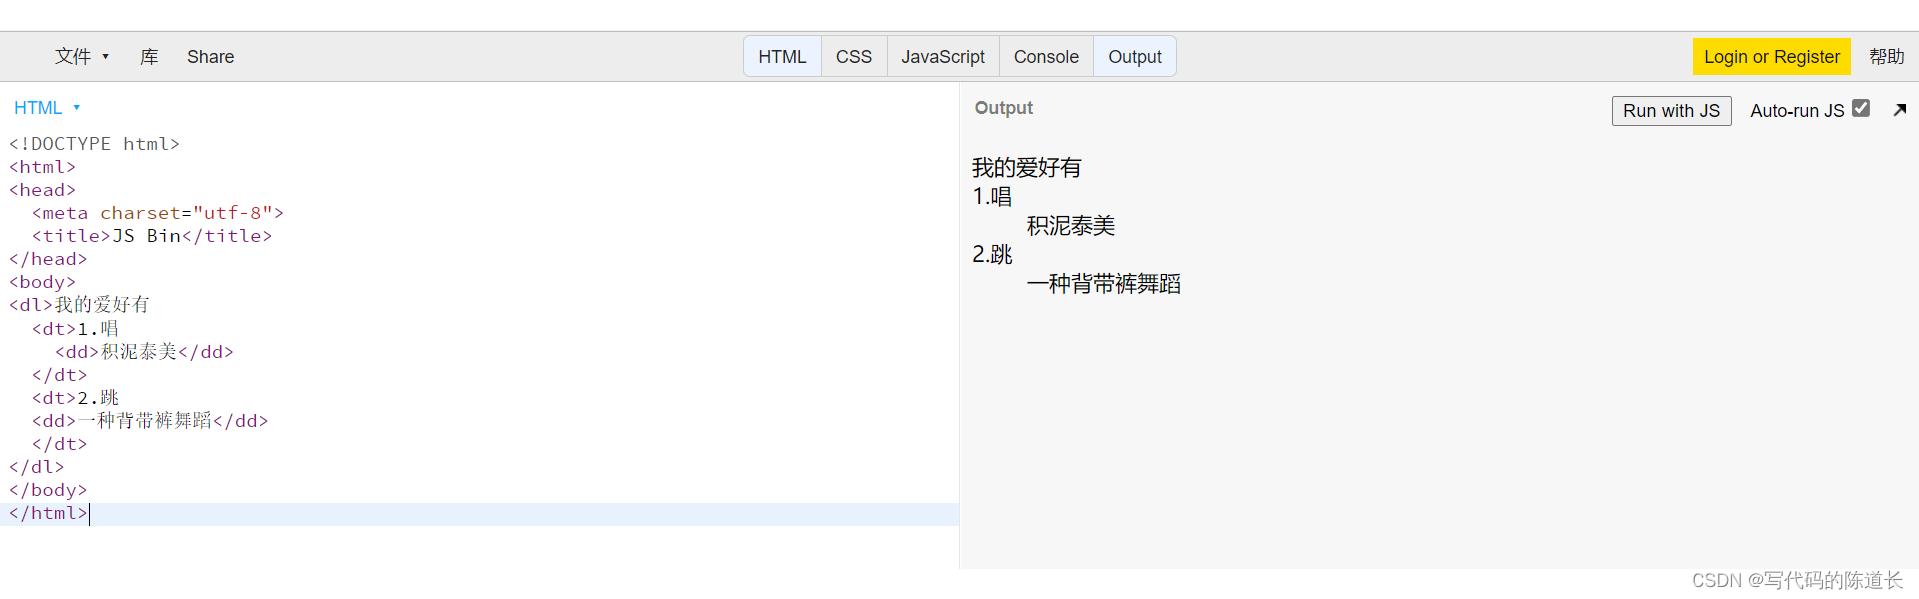
Task: Toggle the HTML panel tab
Action: [x=782, y=57]
